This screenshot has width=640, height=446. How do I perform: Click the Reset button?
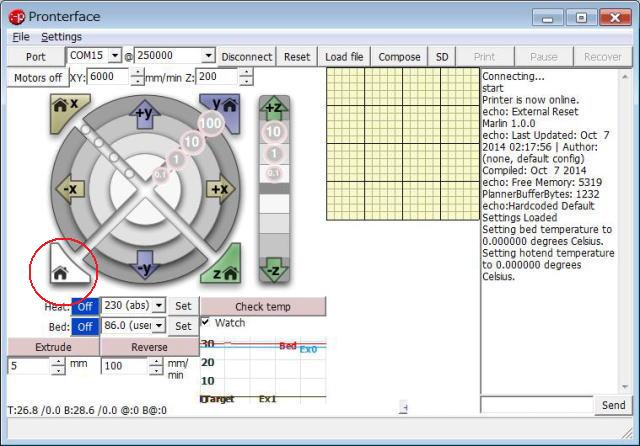(297, 57)
